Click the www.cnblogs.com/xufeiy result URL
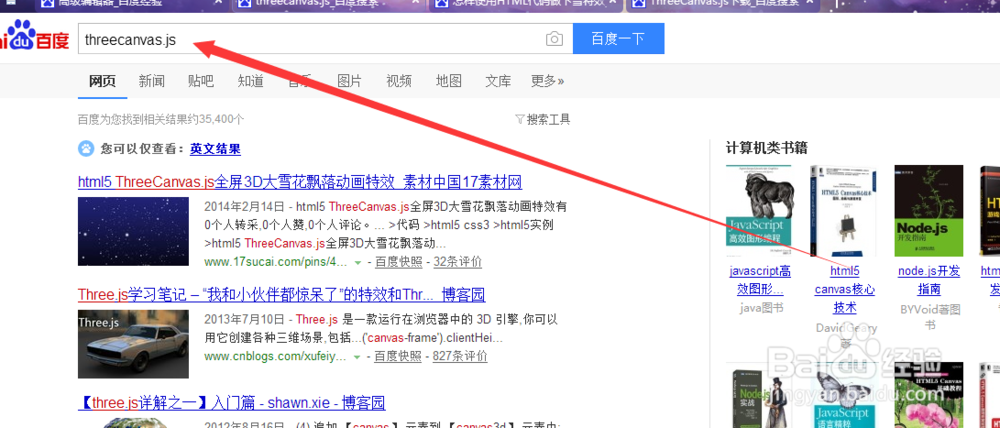This screenshot has height=428, width=1000. tap(276, 356)
